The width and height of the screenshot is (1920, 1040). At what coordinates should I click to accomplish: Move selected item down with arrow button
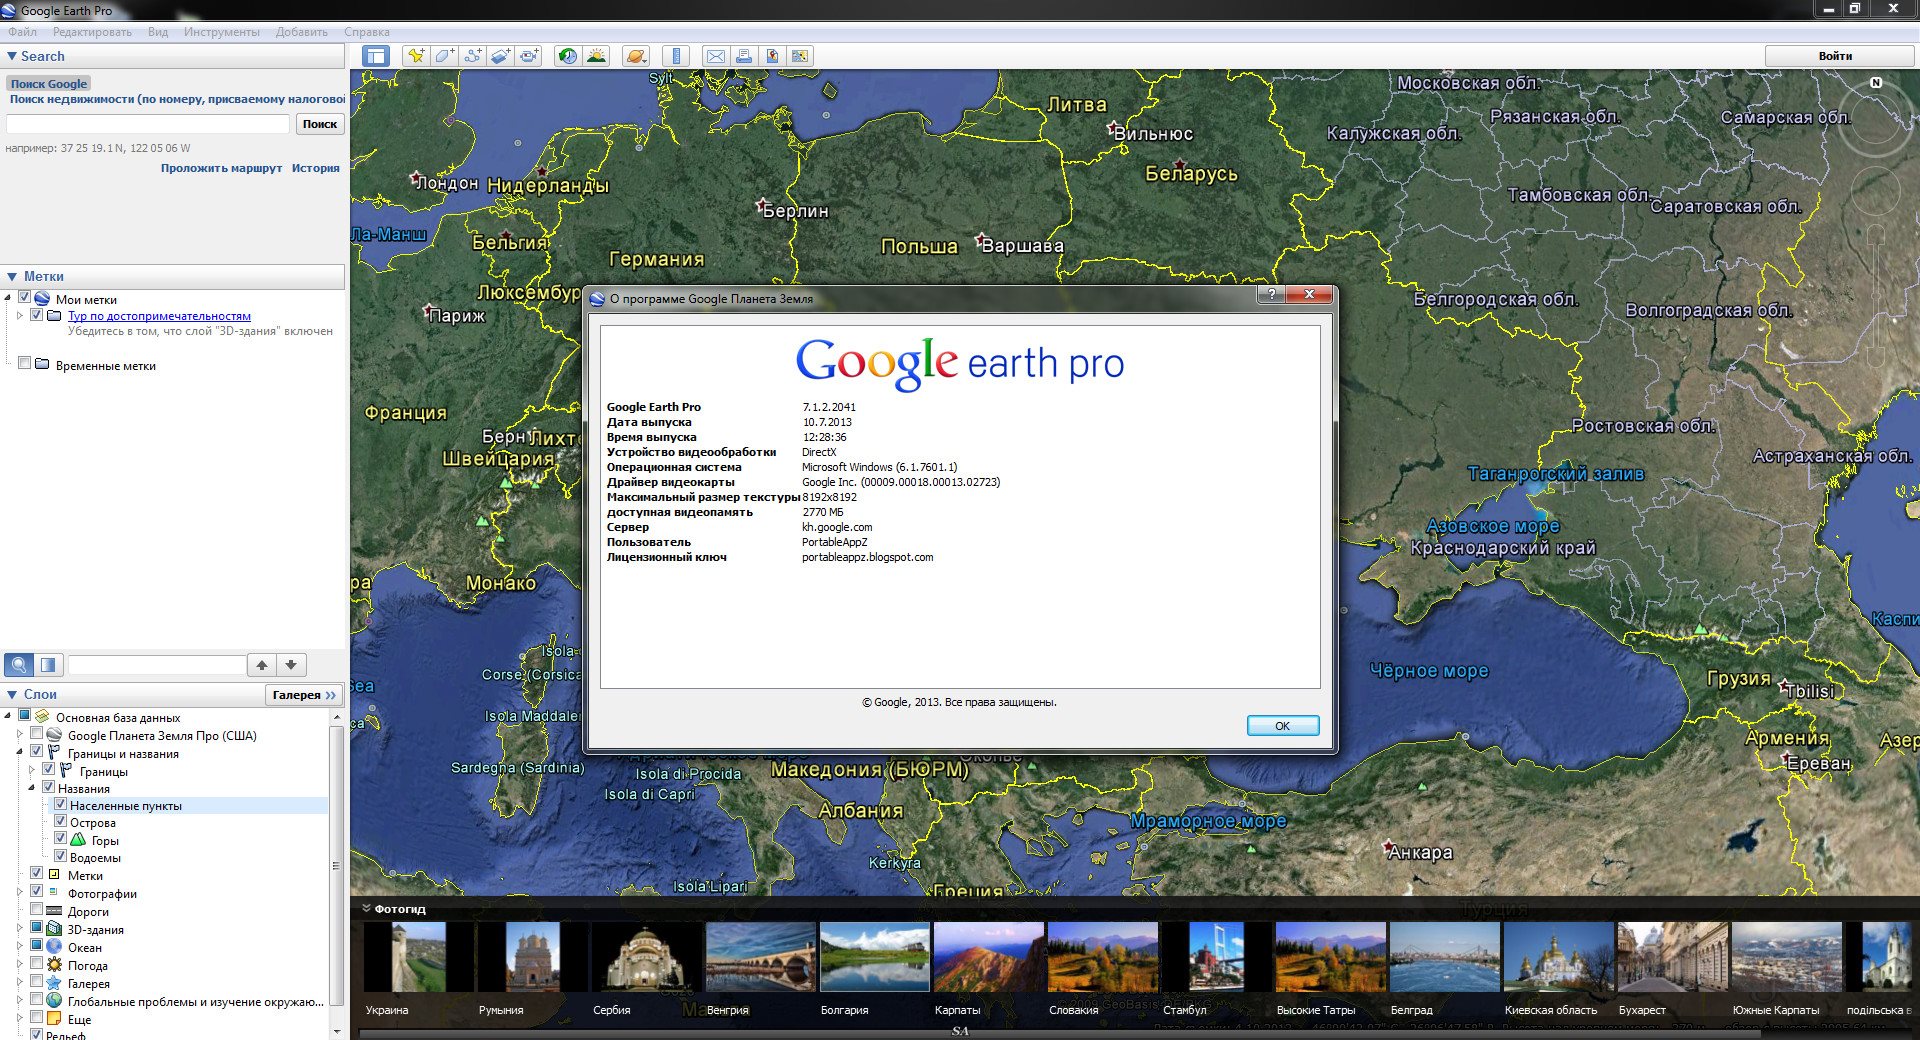coord(291,665)
